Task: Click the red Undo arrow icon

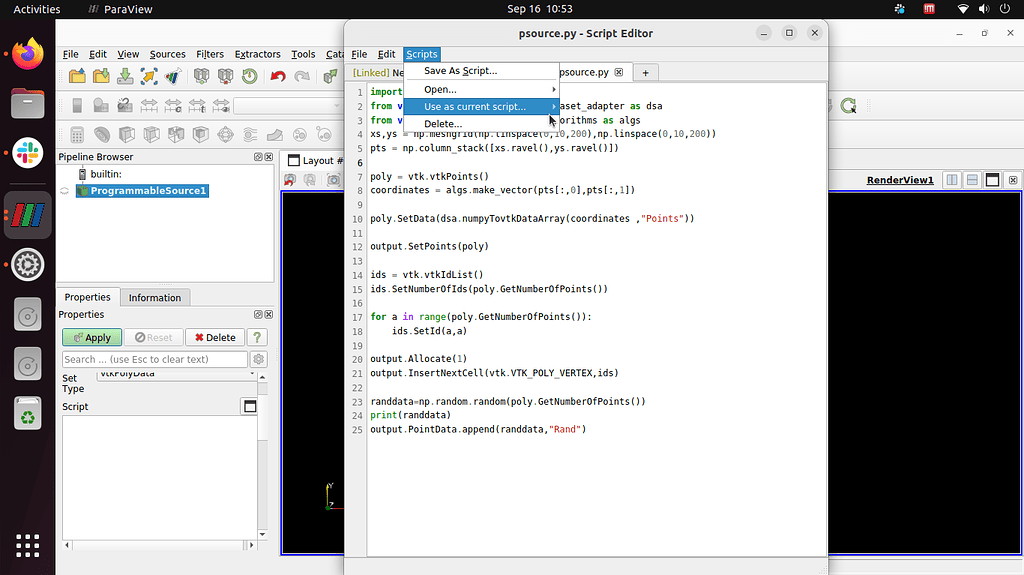Action: (278, 77)
